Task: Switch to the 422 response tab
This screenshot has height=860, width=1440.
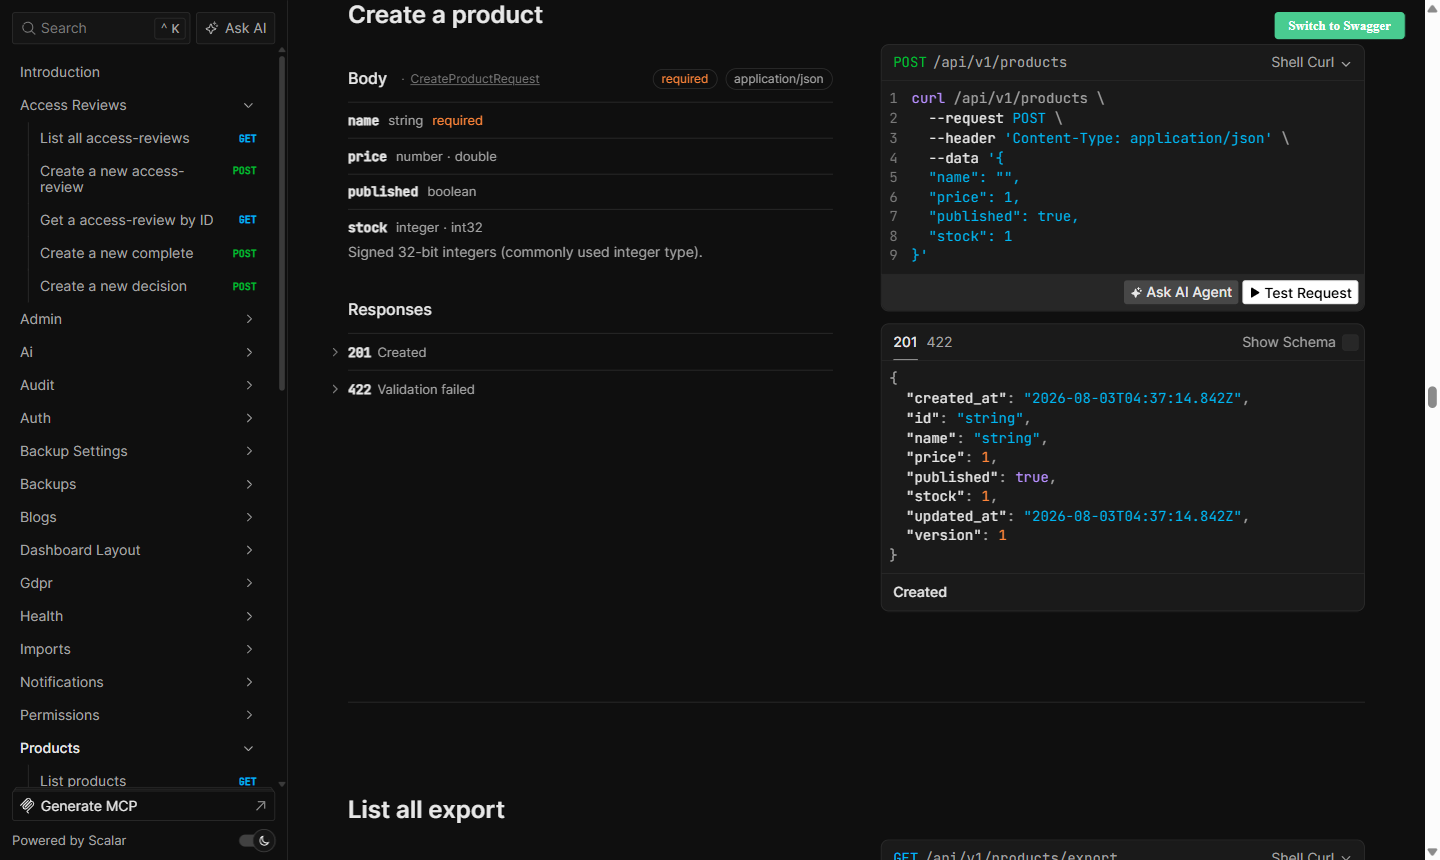Action: pos(939,342)
